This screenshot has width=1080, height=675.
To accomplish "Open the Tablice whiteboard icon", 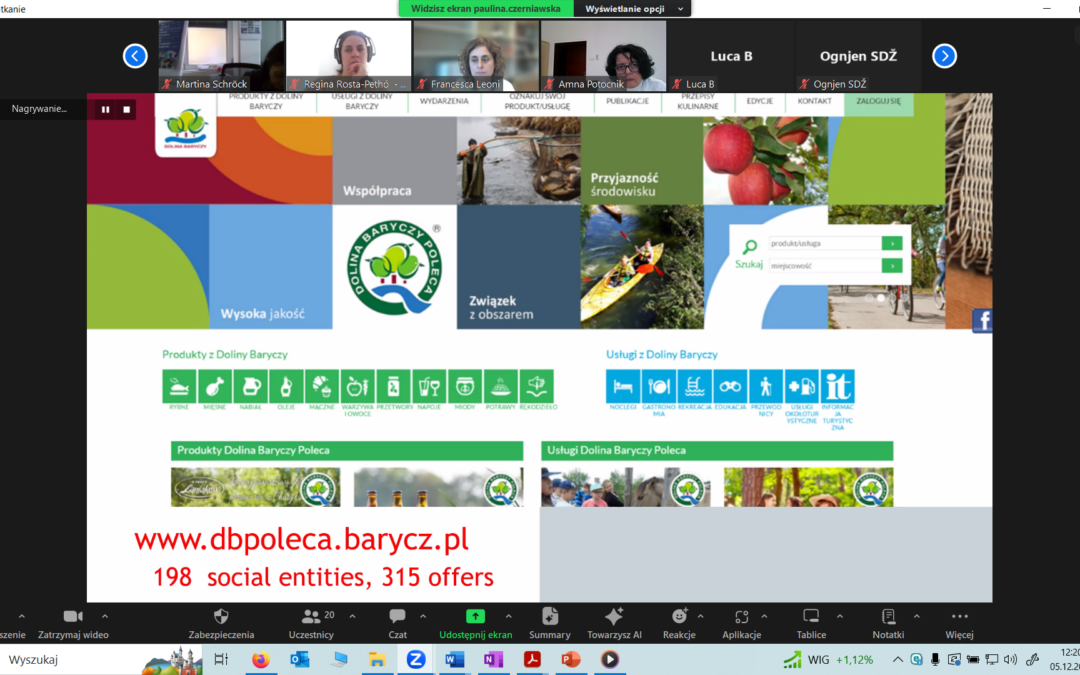I will coord(811,617).
